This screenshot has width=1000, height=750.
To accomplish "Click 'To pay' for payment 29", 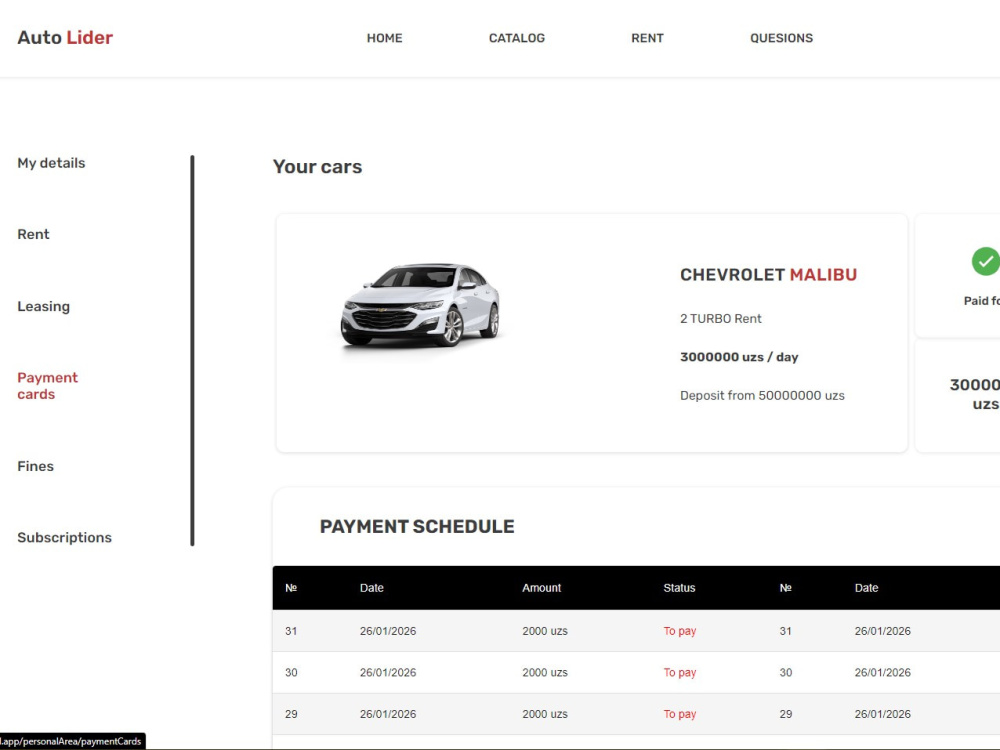I will (680, 714).
